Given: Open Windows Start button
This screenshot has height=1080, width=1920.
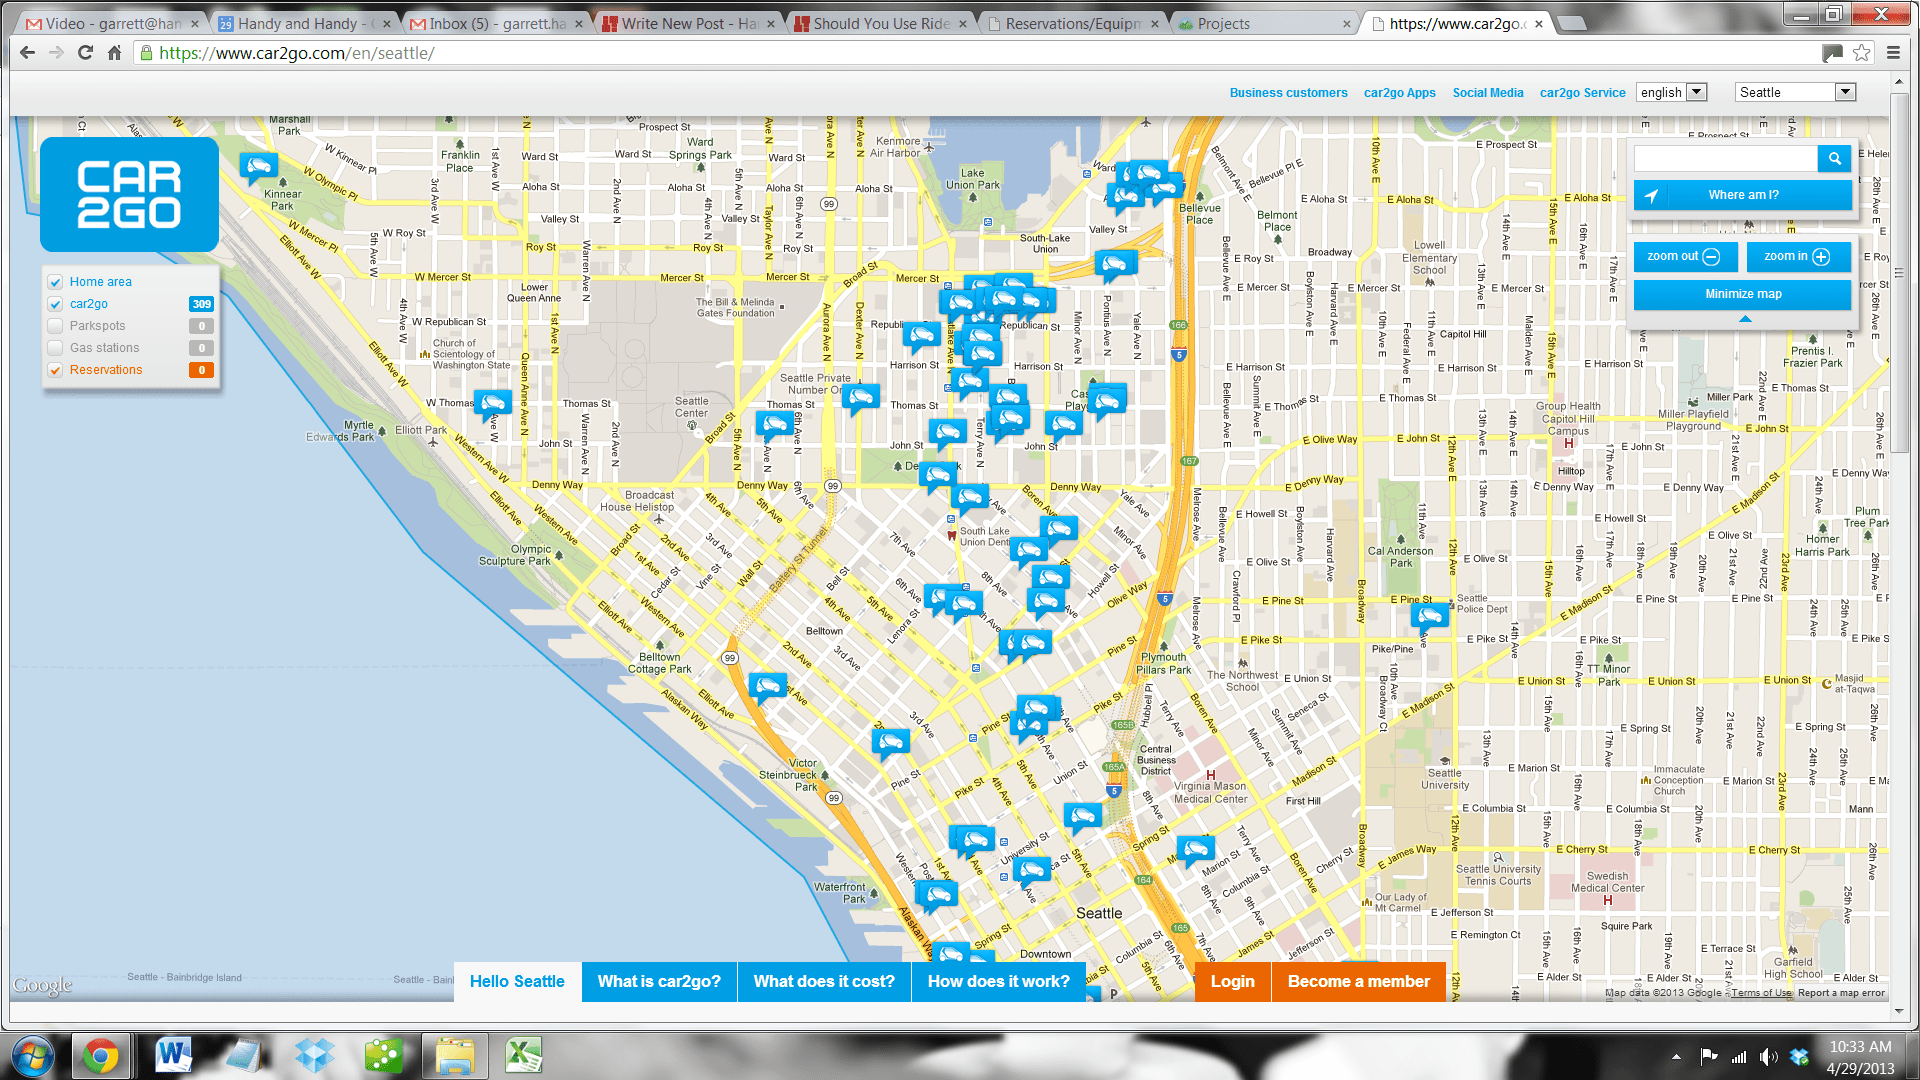Looking at the screenshot, I should [32, 1056].
